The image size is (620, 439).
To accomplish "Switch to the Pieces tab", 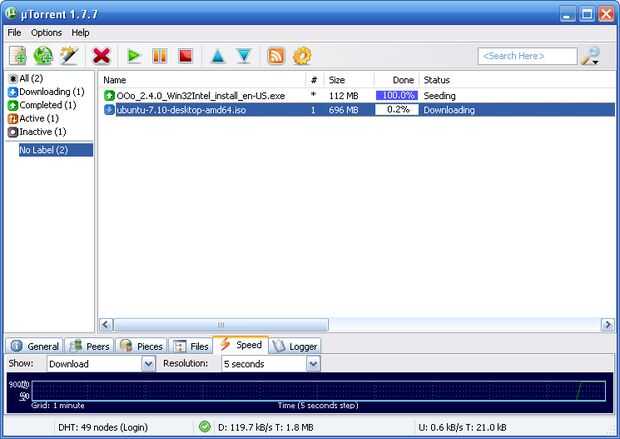I will 142,346.
